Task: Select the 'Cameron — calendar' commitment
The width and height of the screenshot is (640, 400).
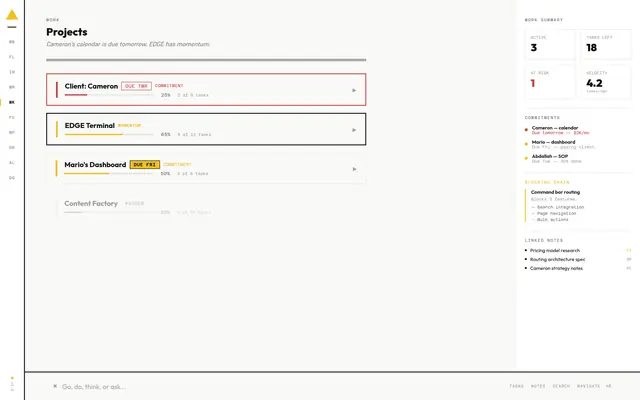Action: [555, 128]
